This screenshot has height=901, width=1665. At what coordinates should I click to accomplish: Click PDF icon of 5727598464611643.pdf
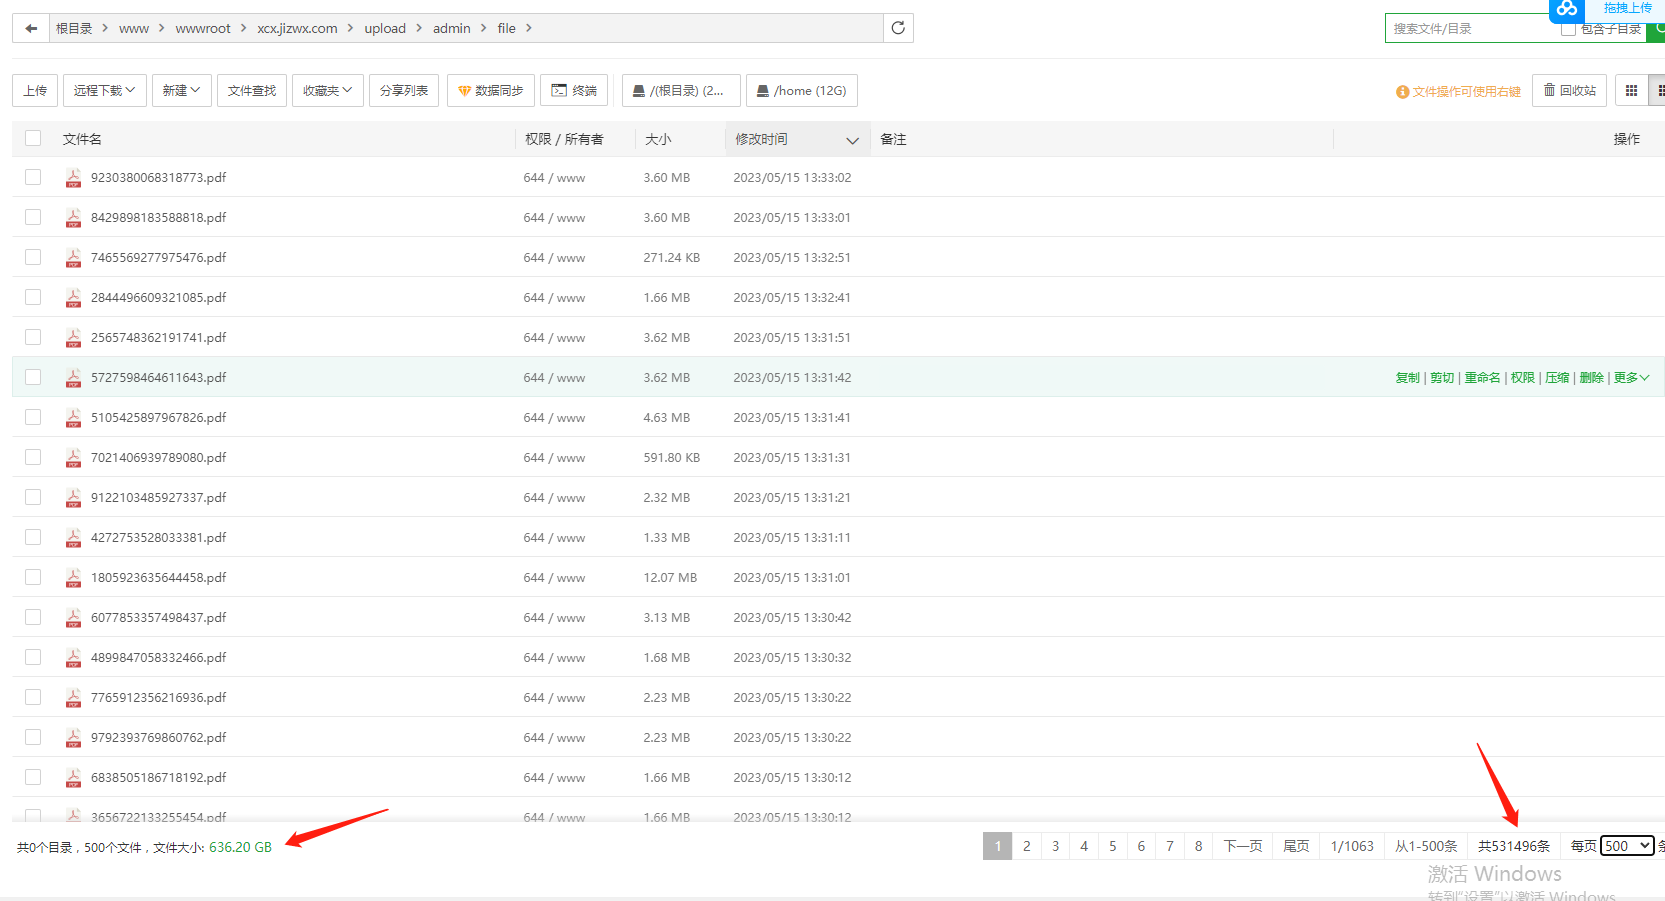(73, 378)
